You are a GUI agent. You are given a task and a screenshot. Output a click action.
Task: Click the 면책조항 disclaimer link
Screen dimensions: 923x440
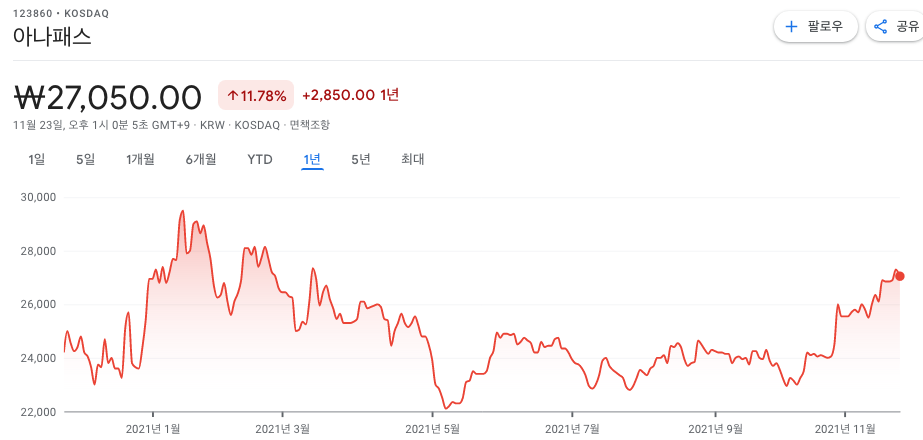click(310, 125)
